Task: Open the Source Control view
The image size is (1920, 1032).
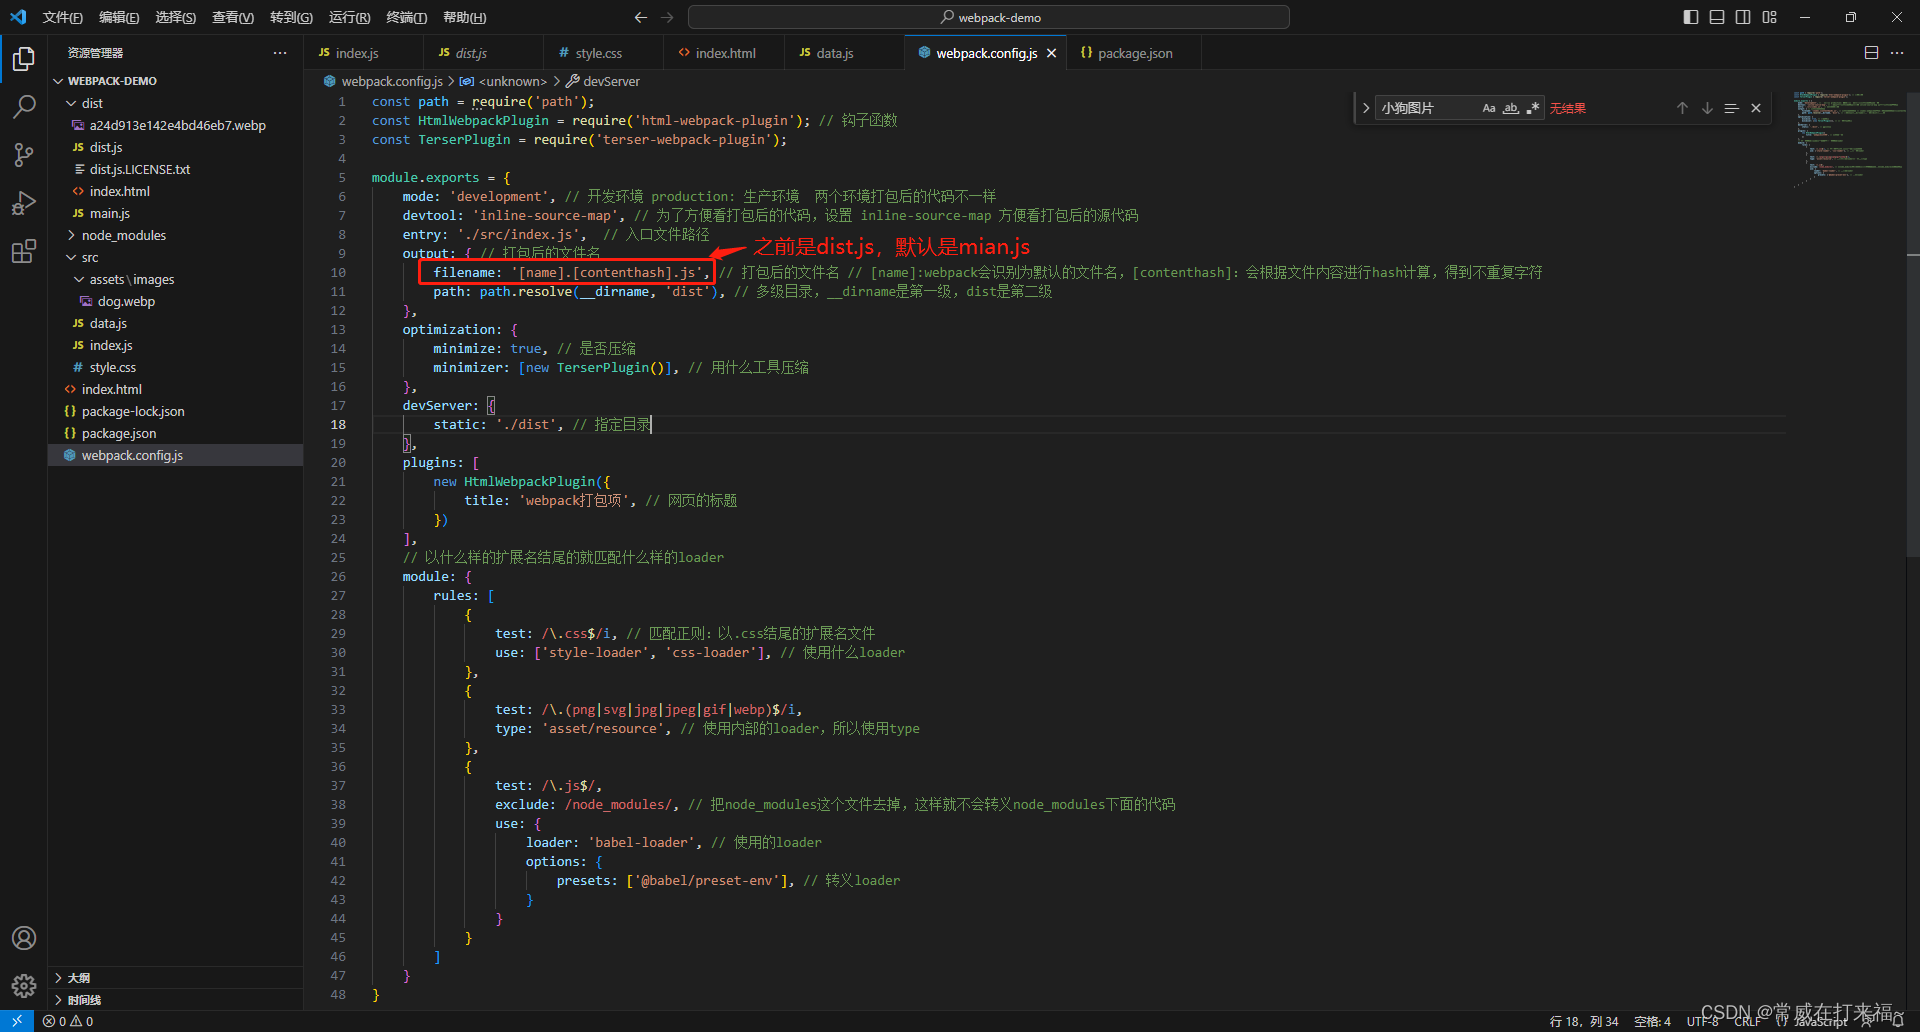Action: pyautogui.click(x=24, y=154)
